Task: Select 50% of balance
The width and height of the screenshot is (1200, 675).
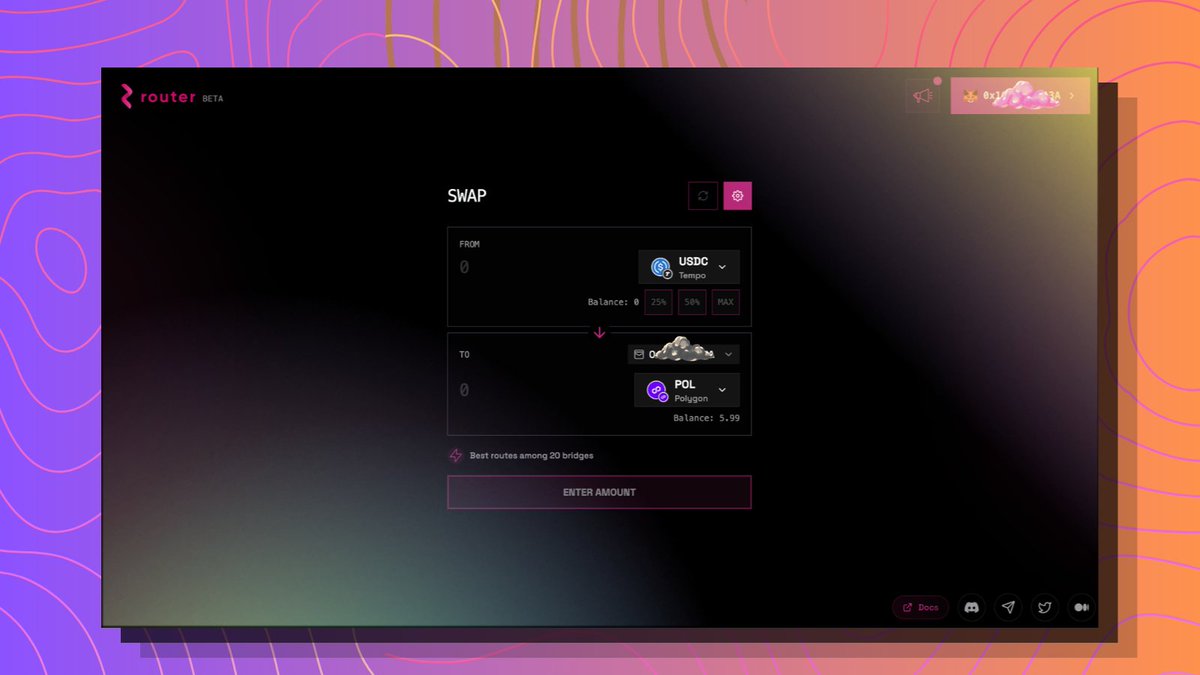Action: click(x=692, y=302)
